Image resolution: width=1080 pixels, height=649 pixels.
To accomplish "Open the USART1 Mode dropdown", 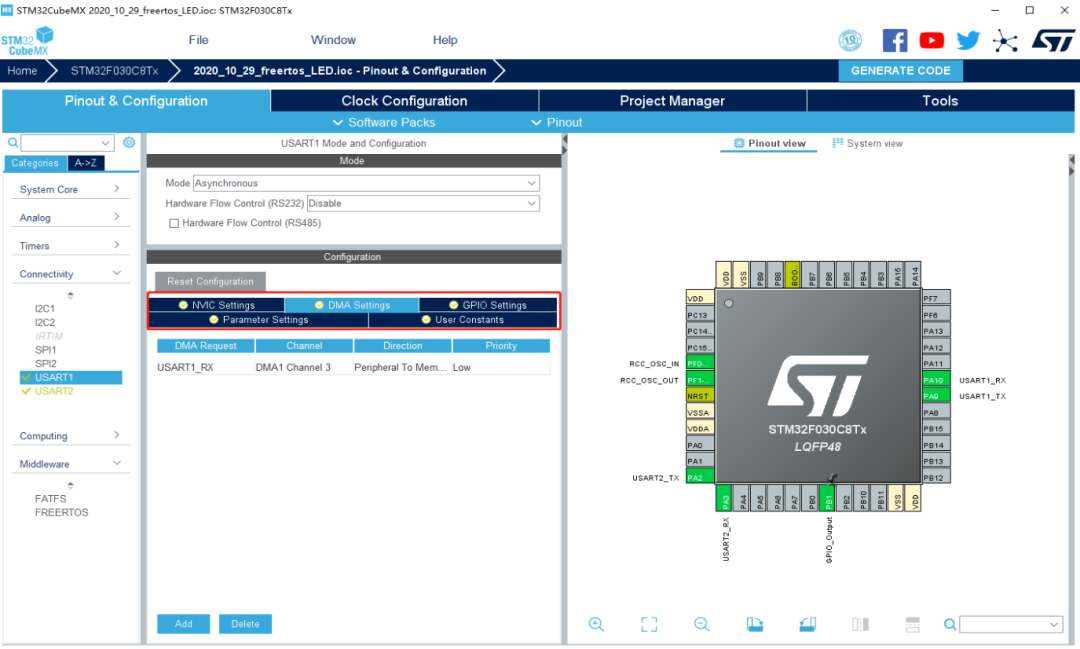I will click(x=366, y=183).
